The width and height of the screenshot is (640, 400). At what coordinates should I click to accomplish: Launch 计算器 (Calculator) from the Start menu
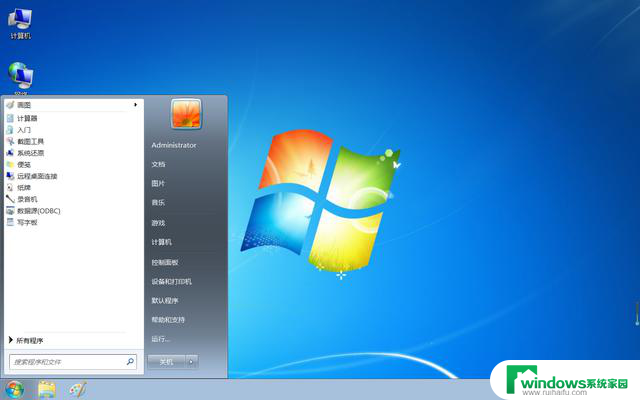[x=71, y=118]
